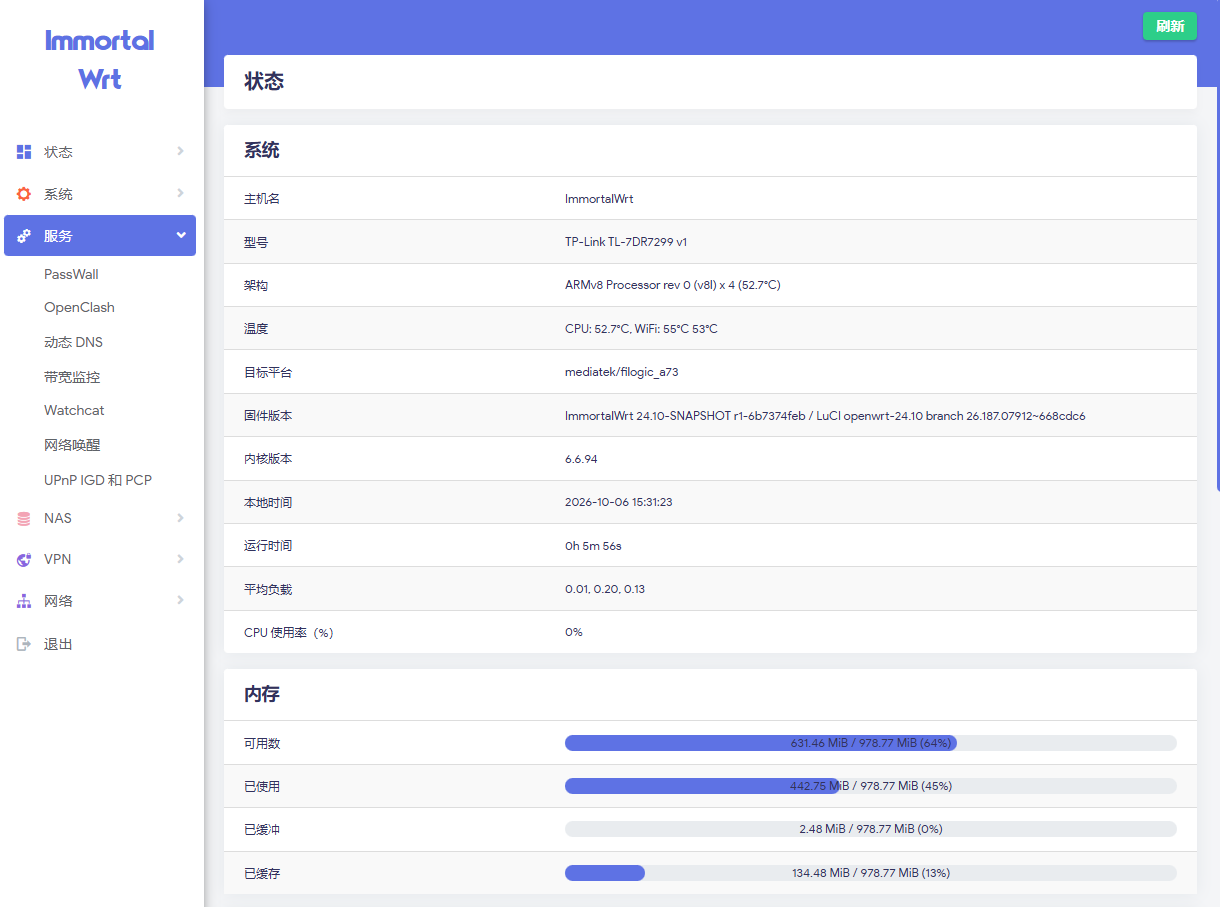This screenshot has width=1220, height=907.
Task: Expand the 系统 menu chevron
Action: tap(180, 193)
